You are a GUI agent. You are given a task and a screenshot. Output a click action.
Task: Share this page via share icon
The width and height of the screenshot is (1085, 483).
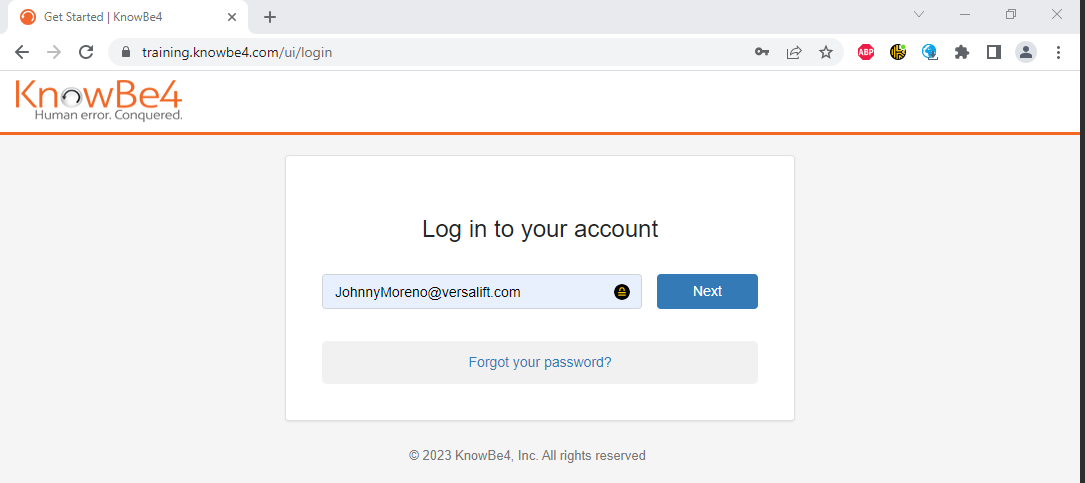click(794, 52)
